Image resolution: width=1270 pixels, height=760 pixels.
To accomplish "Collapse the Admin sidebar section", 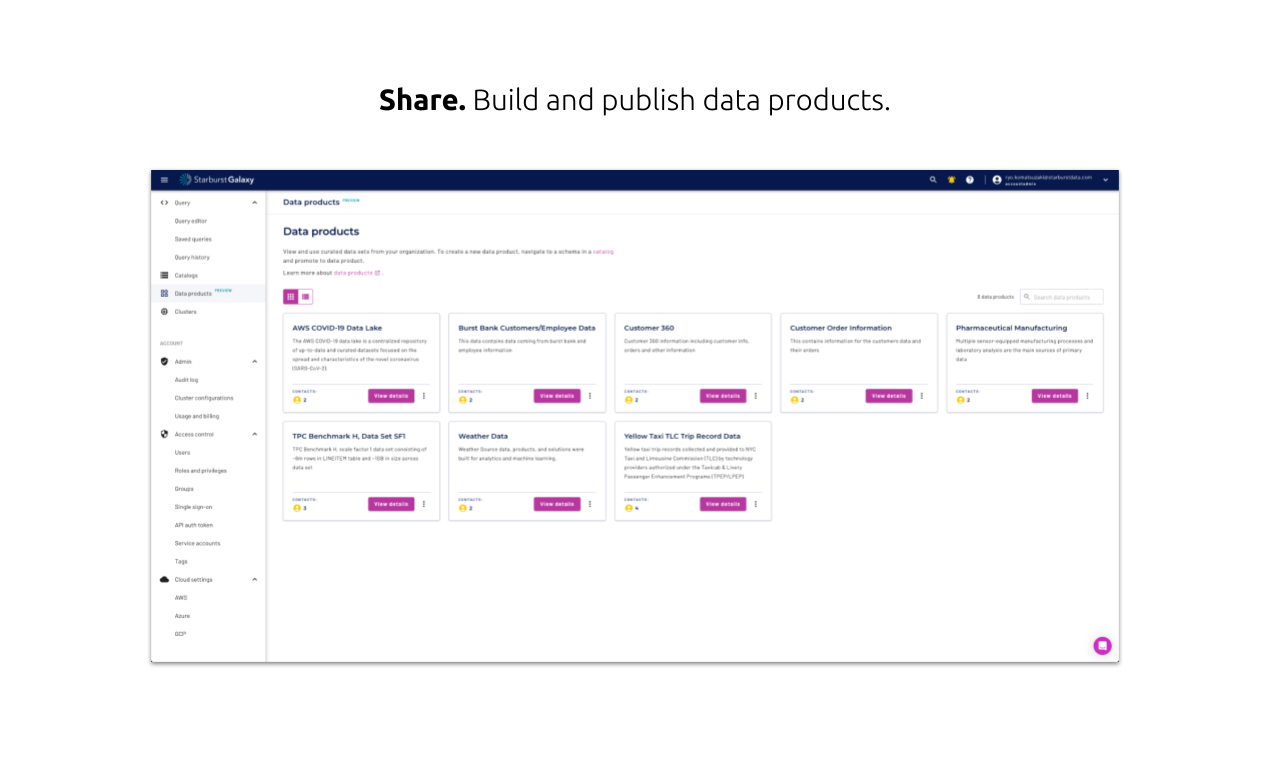I will point(254,361).
